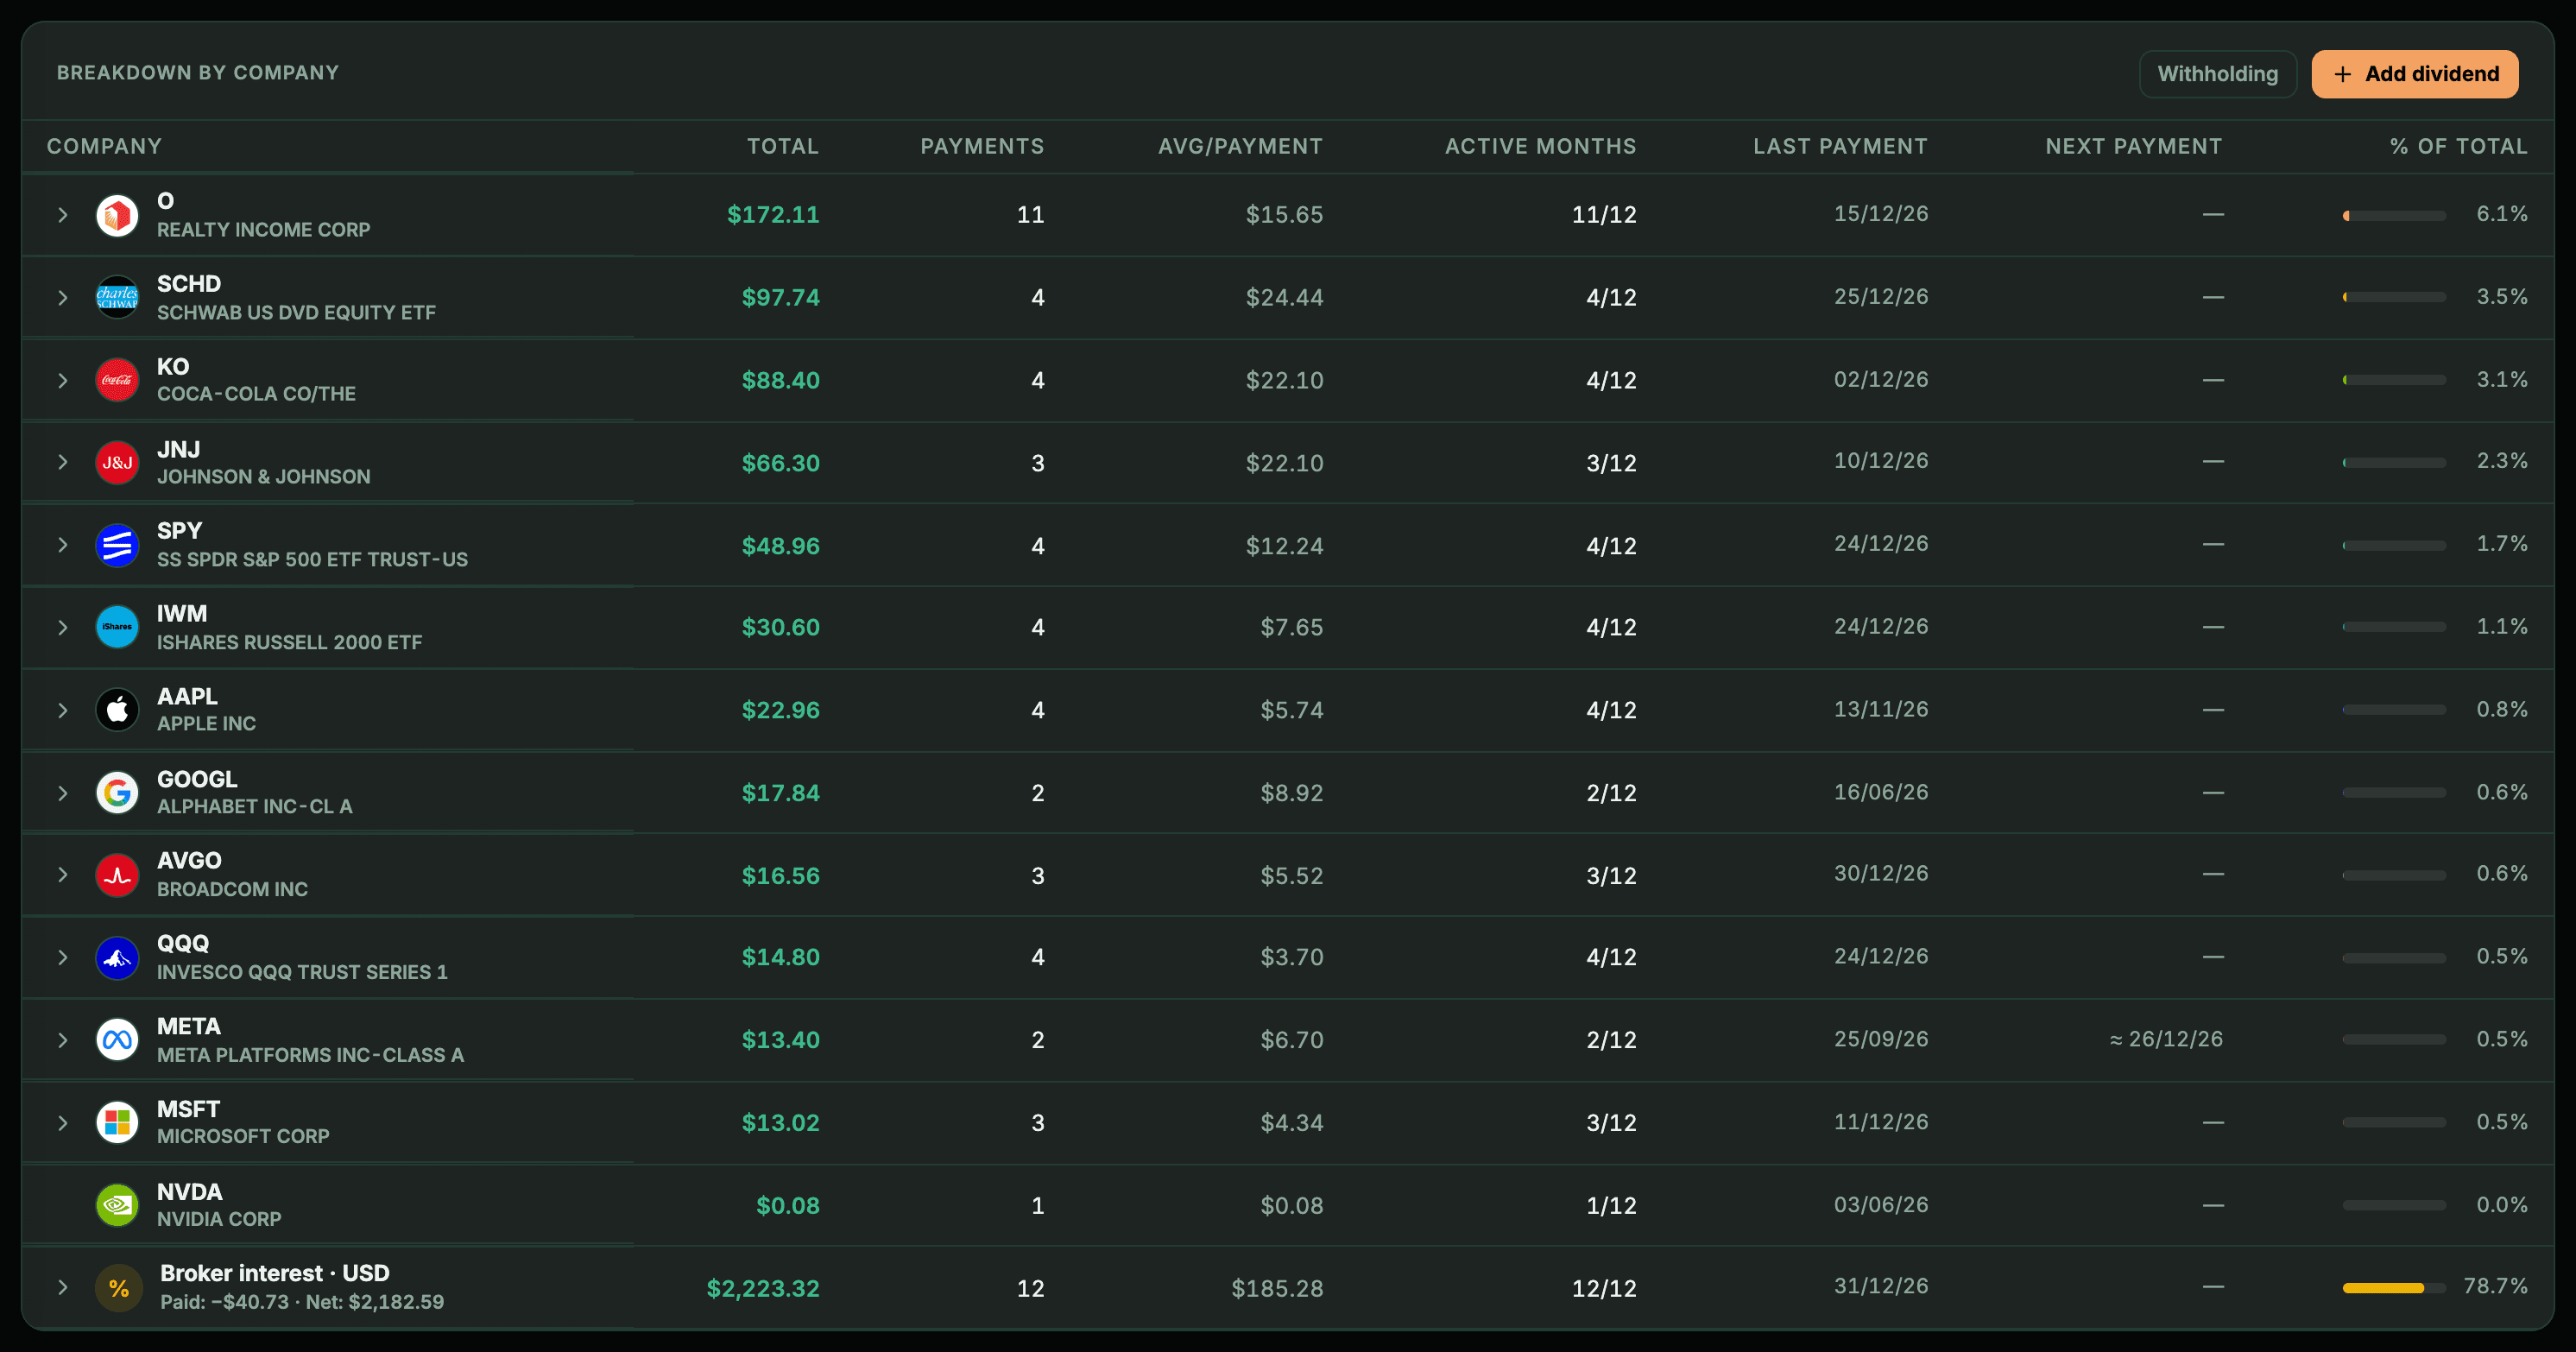This screenshot has height=1352, width=2576.
Task: Click the J&J logo icon for JNJ
Action: point(117,462)
